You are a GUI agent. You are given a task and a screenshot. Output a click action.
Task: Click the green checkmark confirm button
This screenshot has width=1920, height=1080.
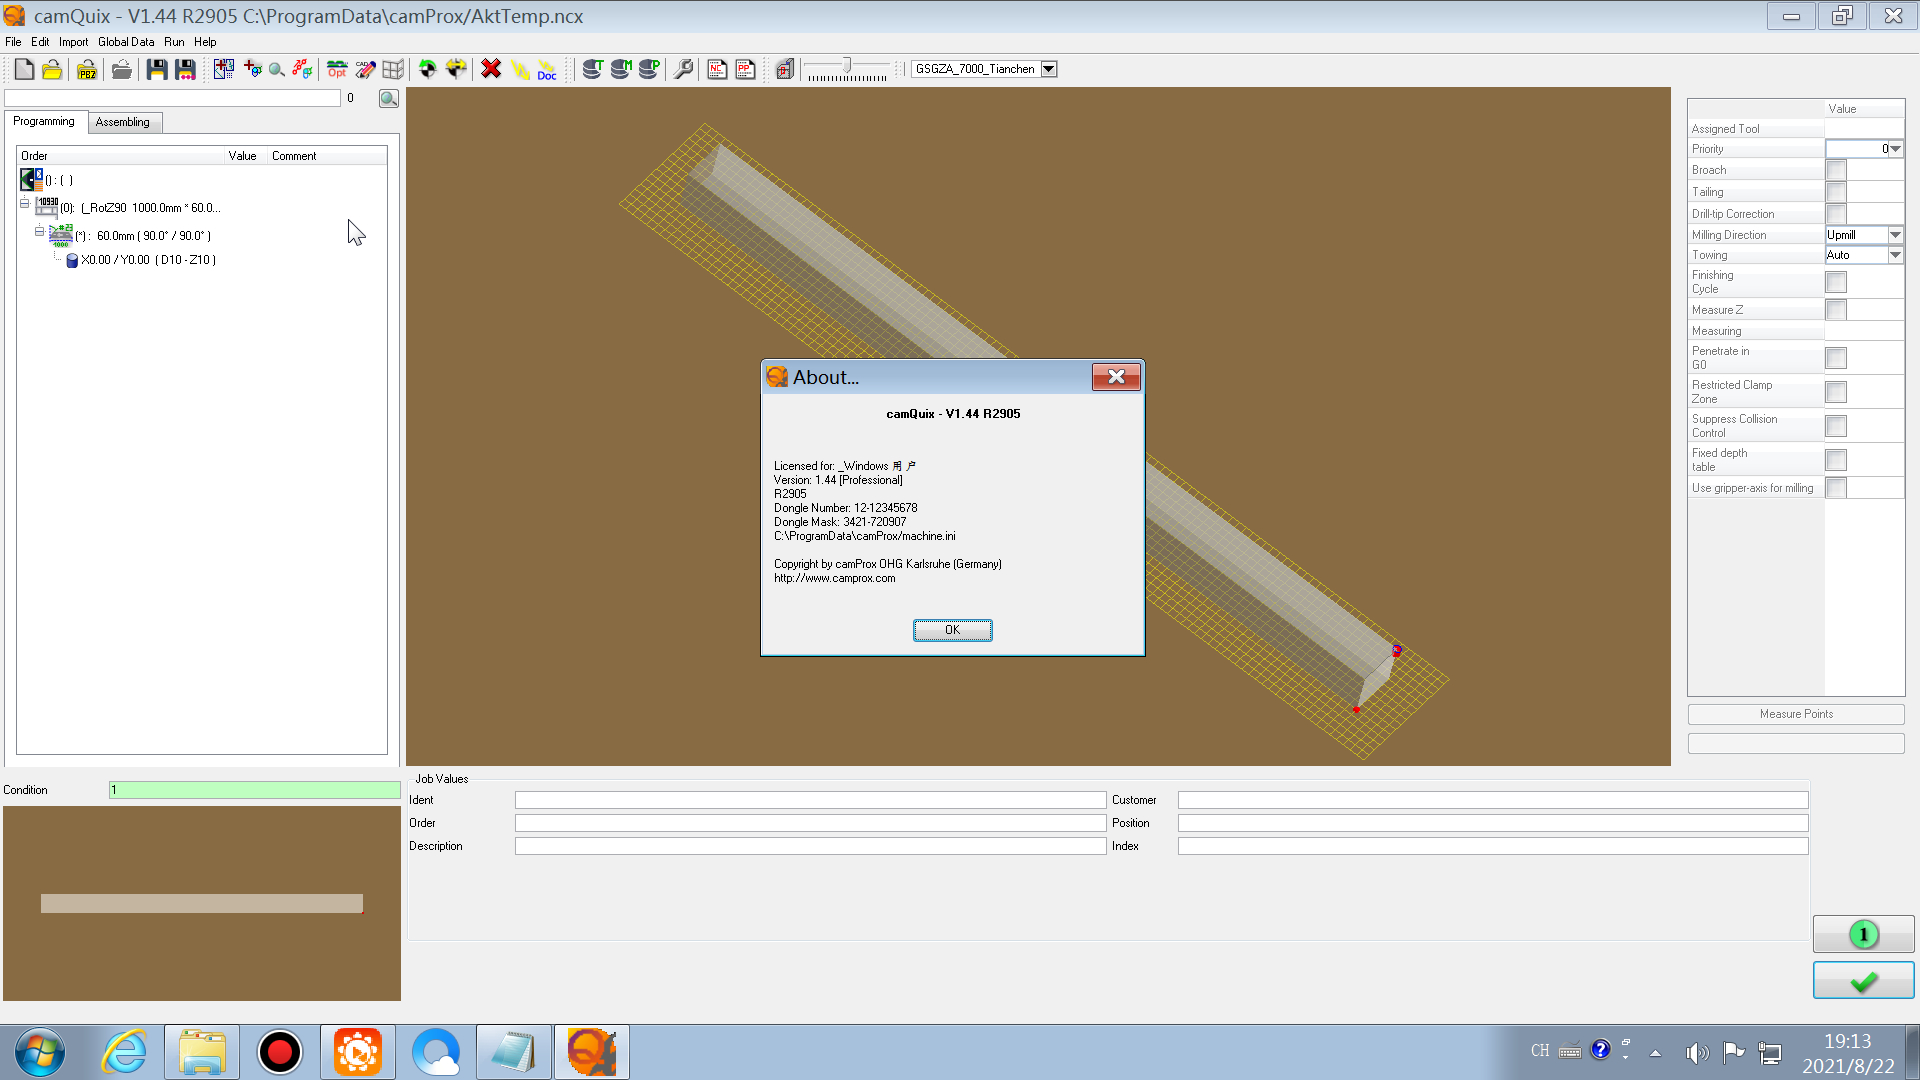[1863, 981]
